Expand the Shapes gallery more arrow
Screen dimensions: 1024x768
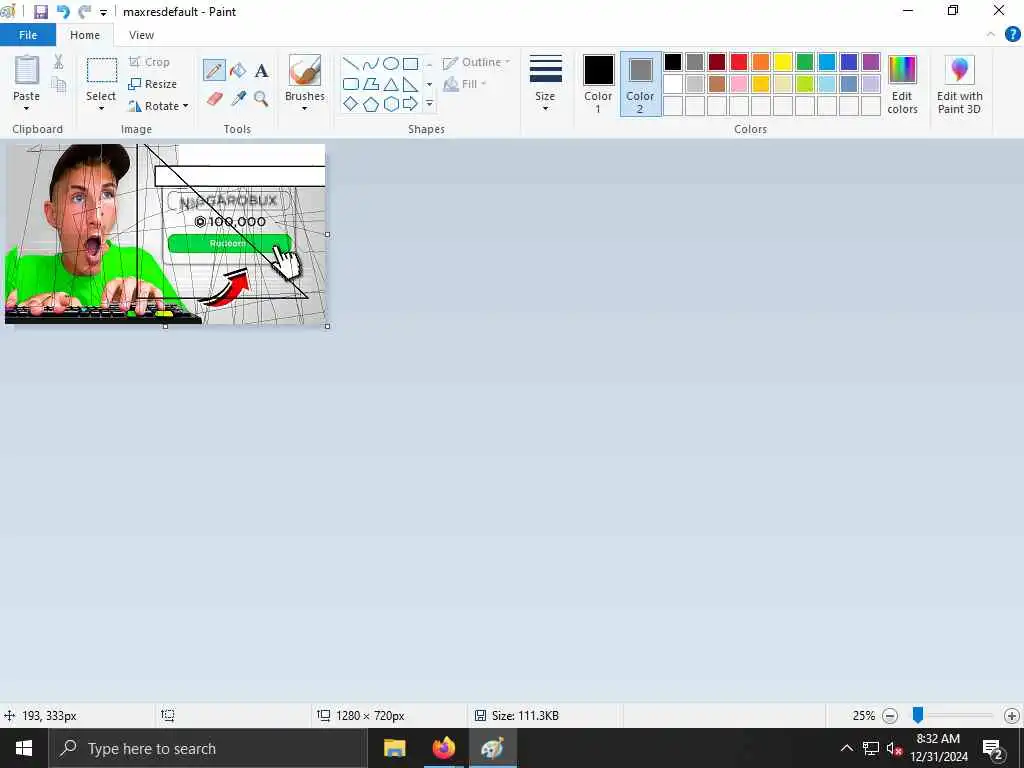(x=429, y=104)
